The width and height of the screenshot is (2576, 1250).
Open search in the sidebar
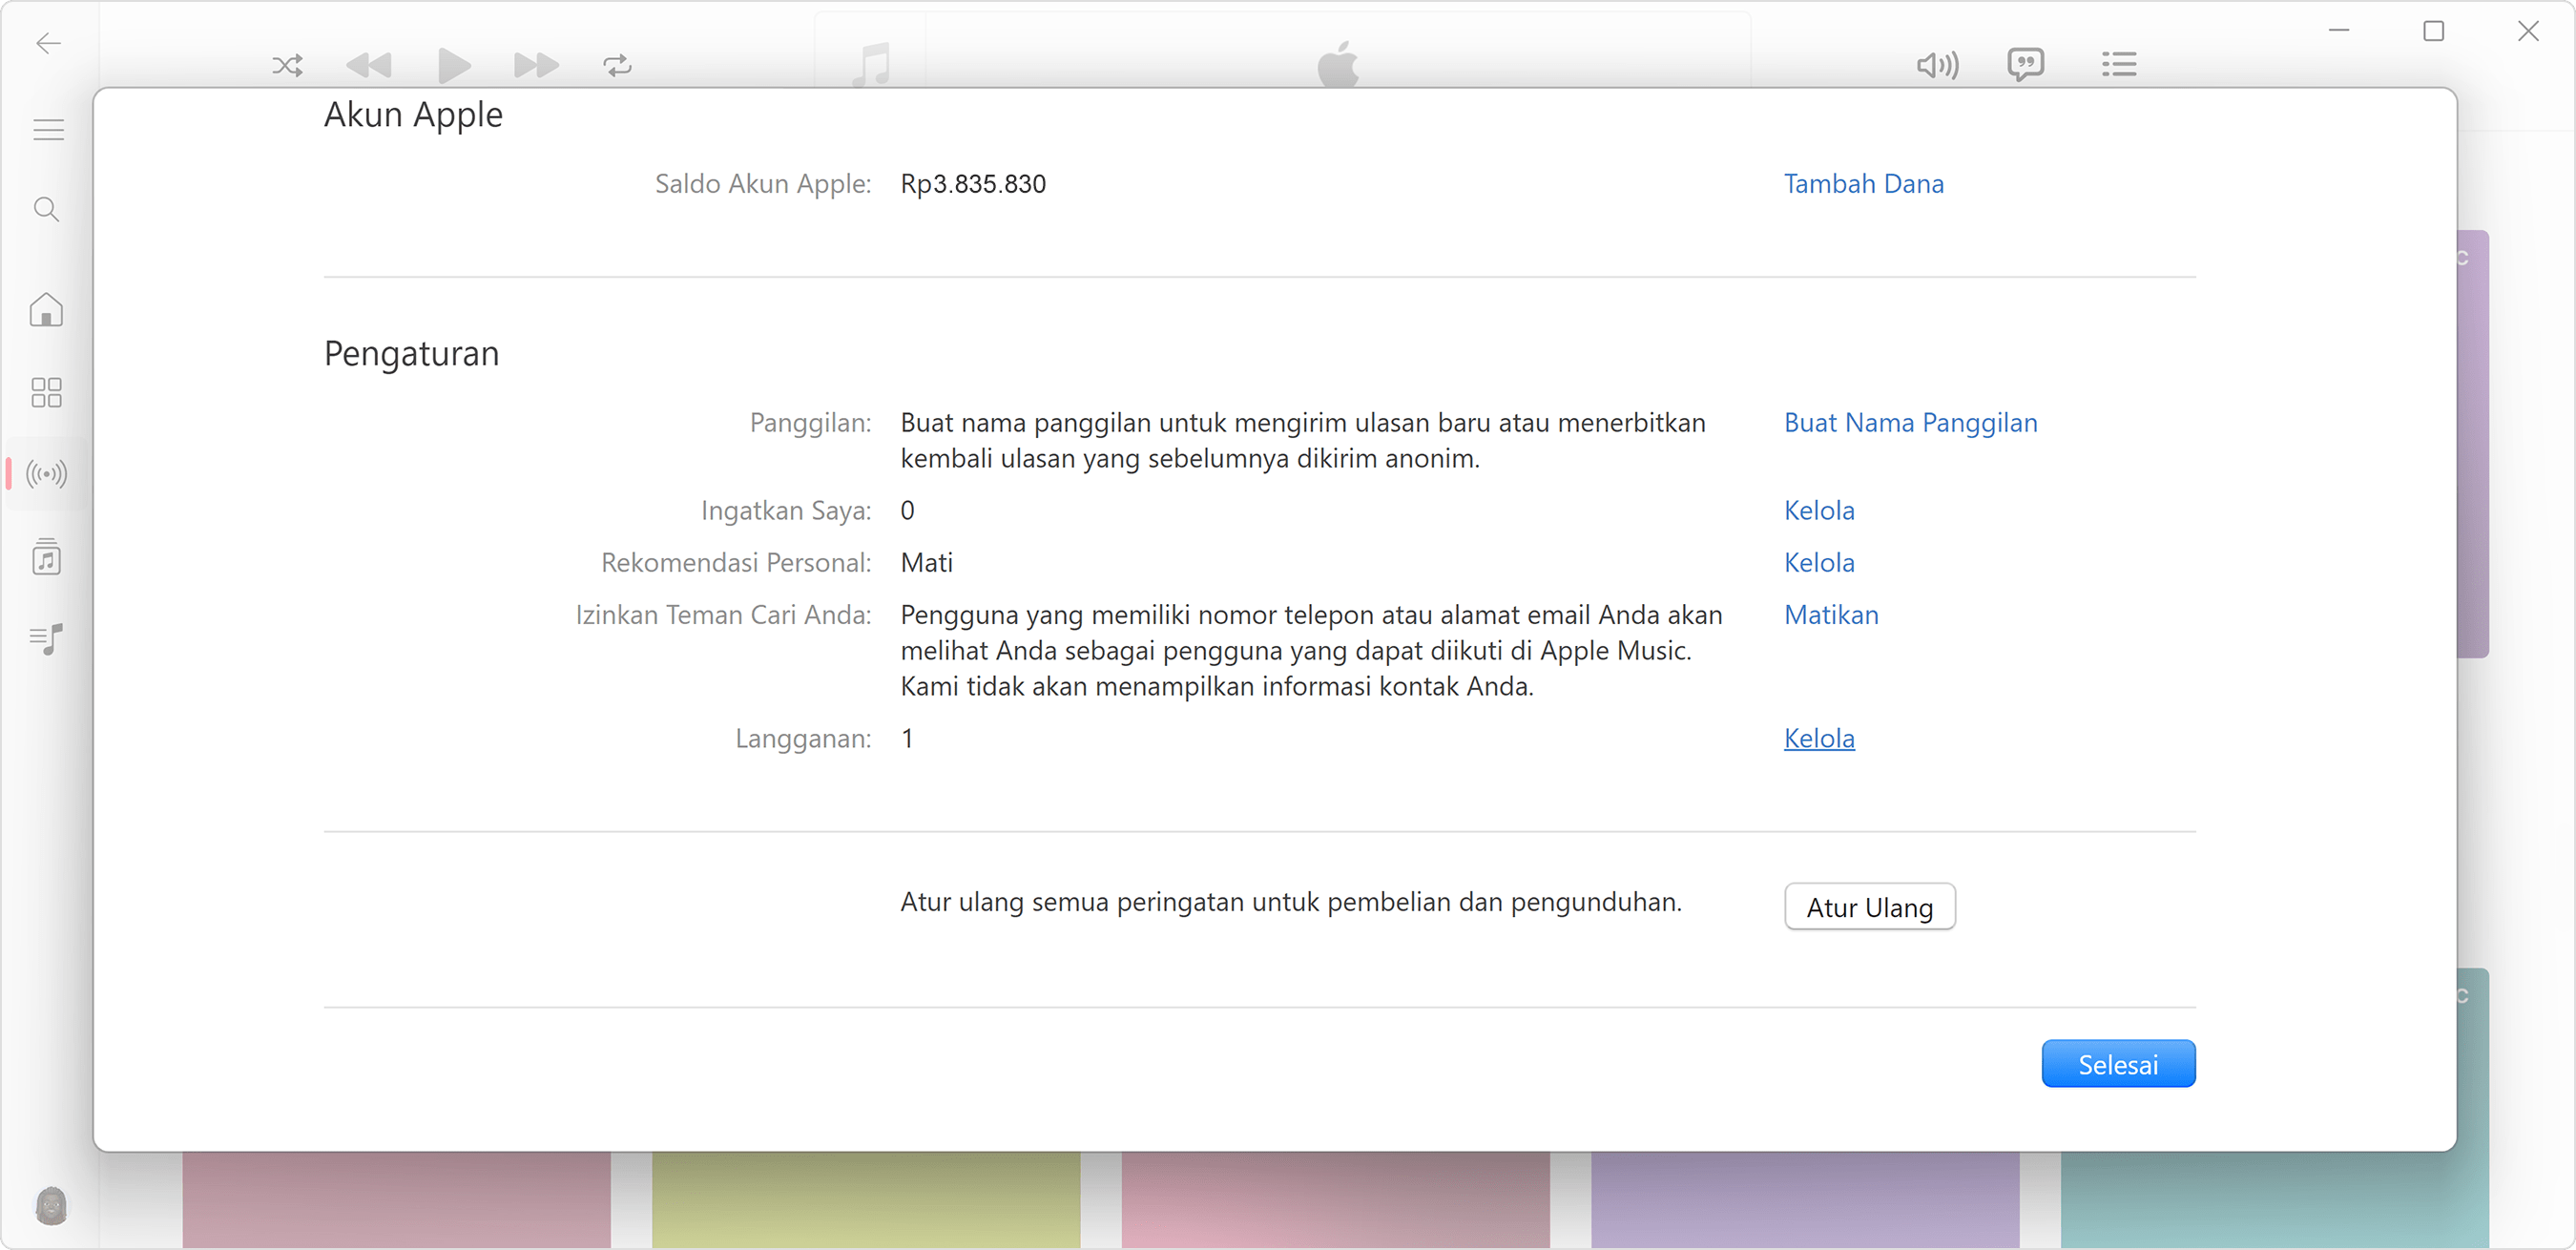point(47,209)
